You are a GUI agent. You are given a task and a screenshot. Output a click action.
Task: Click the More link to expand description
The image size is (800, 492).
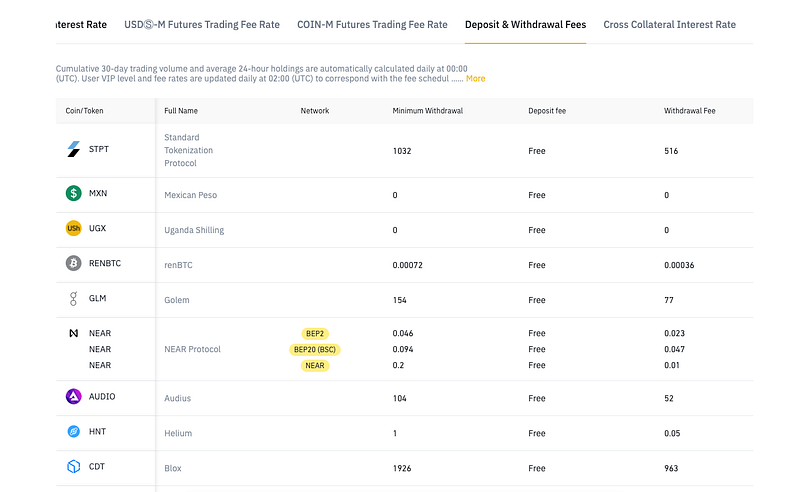coord(475,78)
